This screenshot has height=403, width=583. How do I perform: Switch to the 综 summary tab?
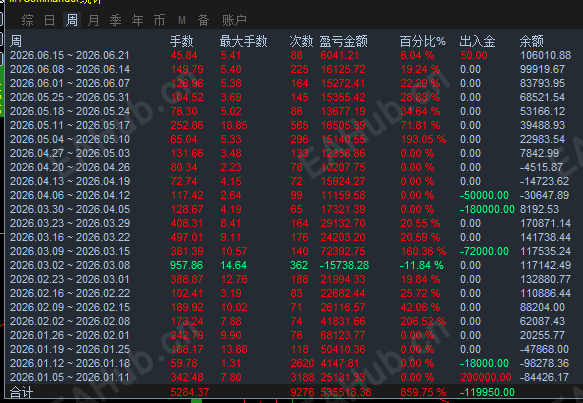point(27,20)
